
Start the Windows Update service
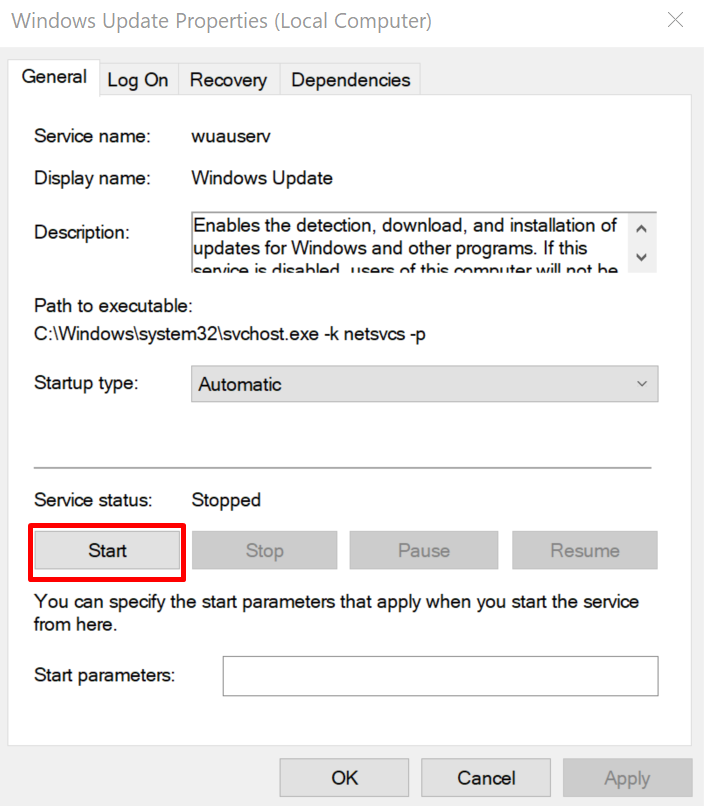pos(107,550)
